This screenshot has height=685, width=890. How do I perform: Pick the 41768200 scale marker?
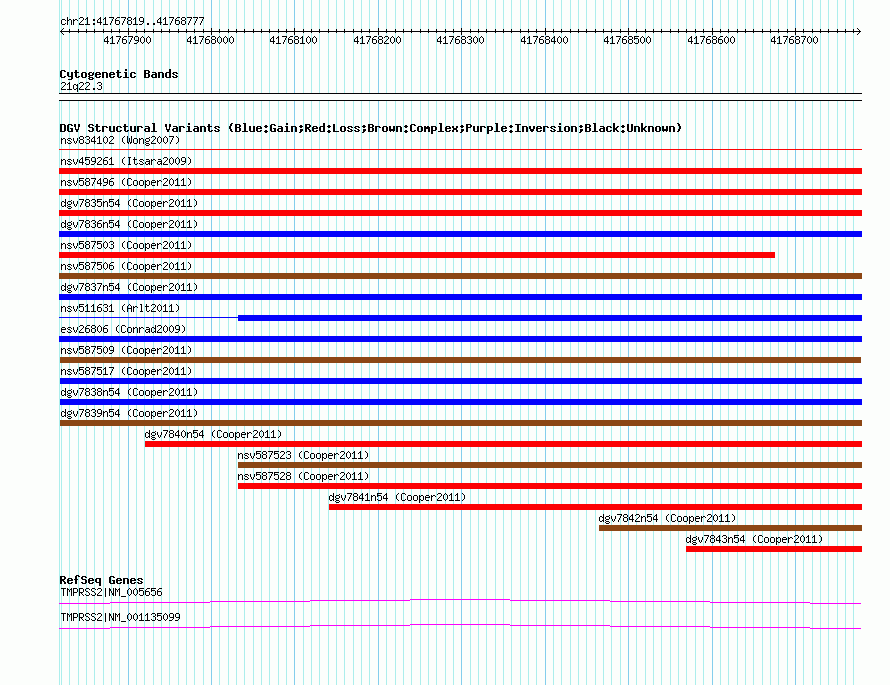[x=377, y=40]
